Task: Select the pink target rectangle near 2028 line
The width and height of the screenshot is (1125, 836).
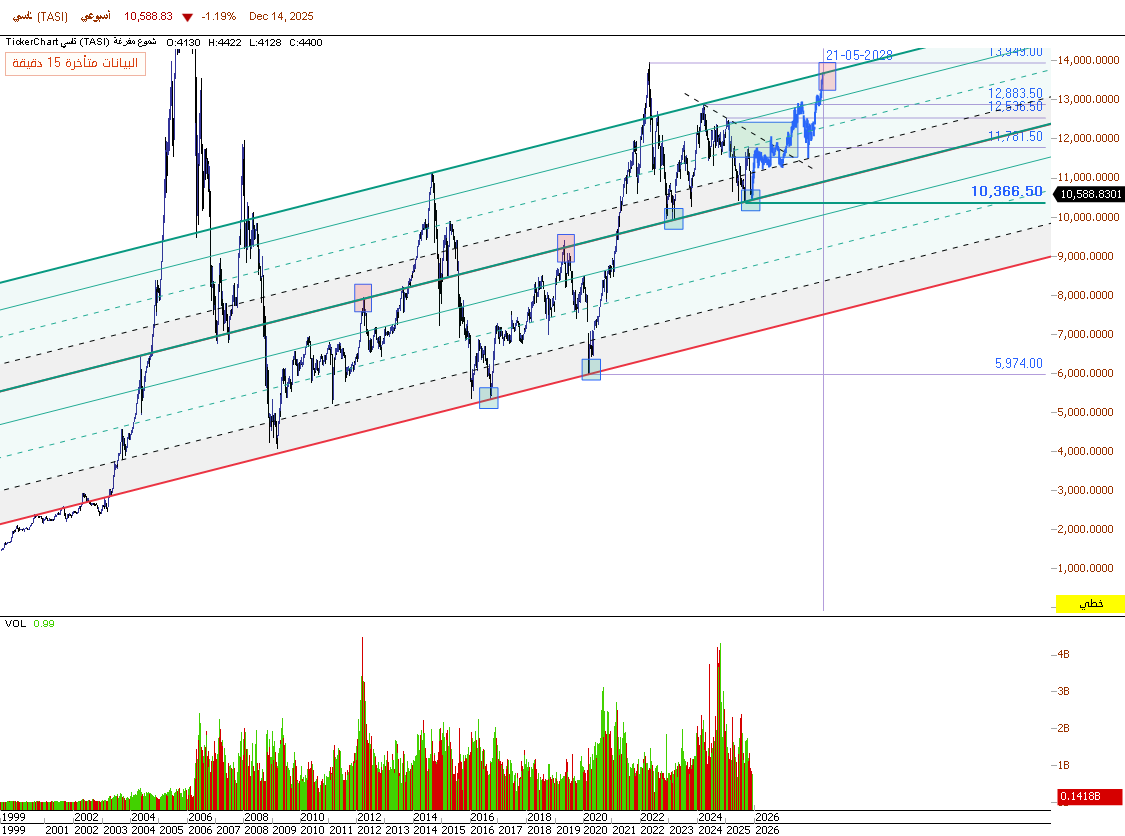Action: coord(827,77)
